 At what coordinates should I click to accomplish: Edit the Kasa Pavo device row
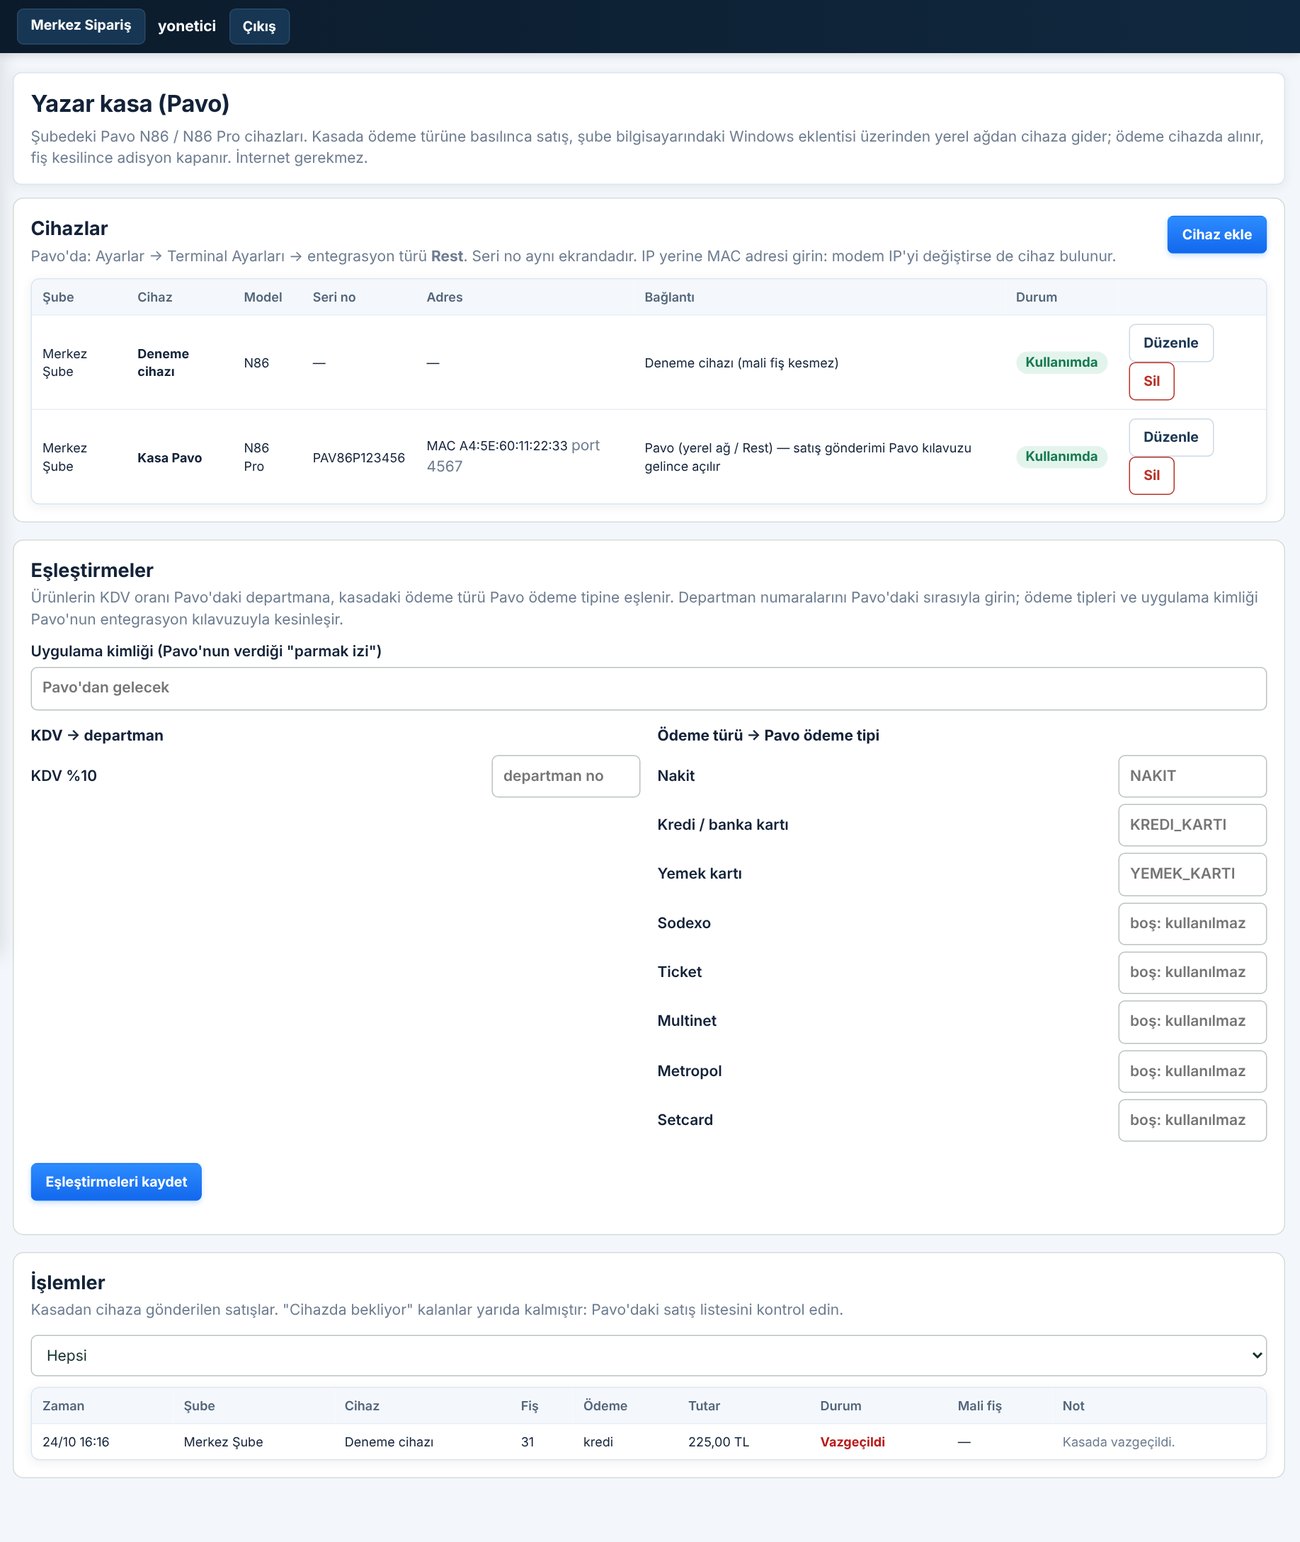[1170, 437]
